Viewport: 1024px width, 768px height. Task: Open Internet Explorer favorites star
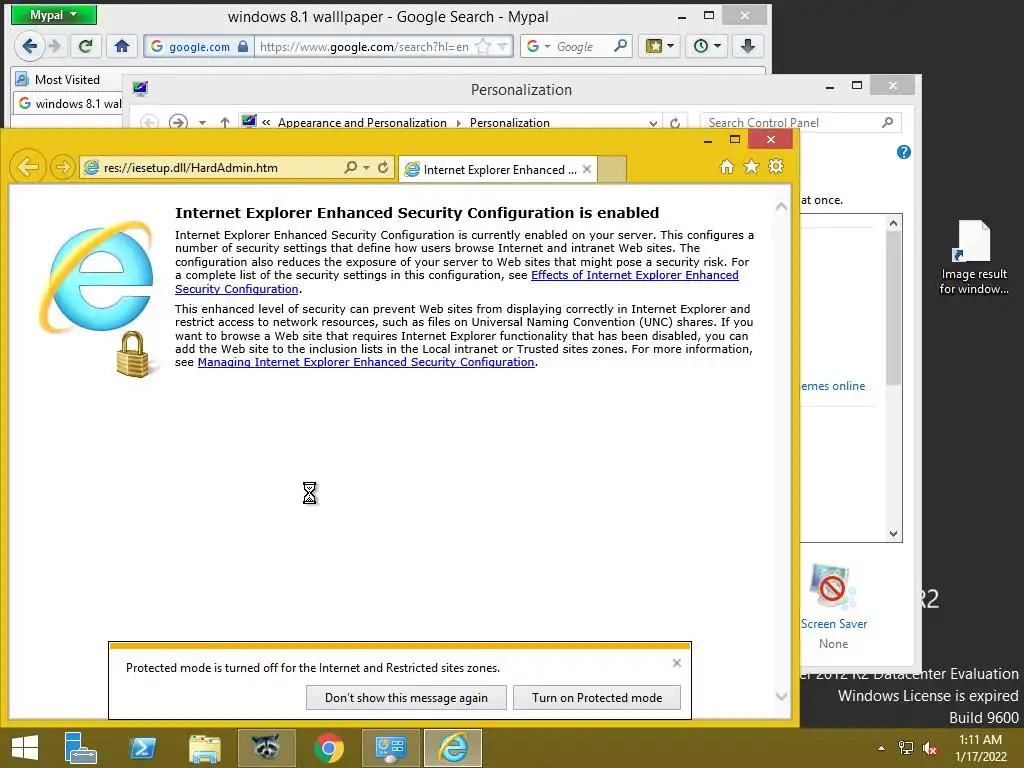[752, 167]
